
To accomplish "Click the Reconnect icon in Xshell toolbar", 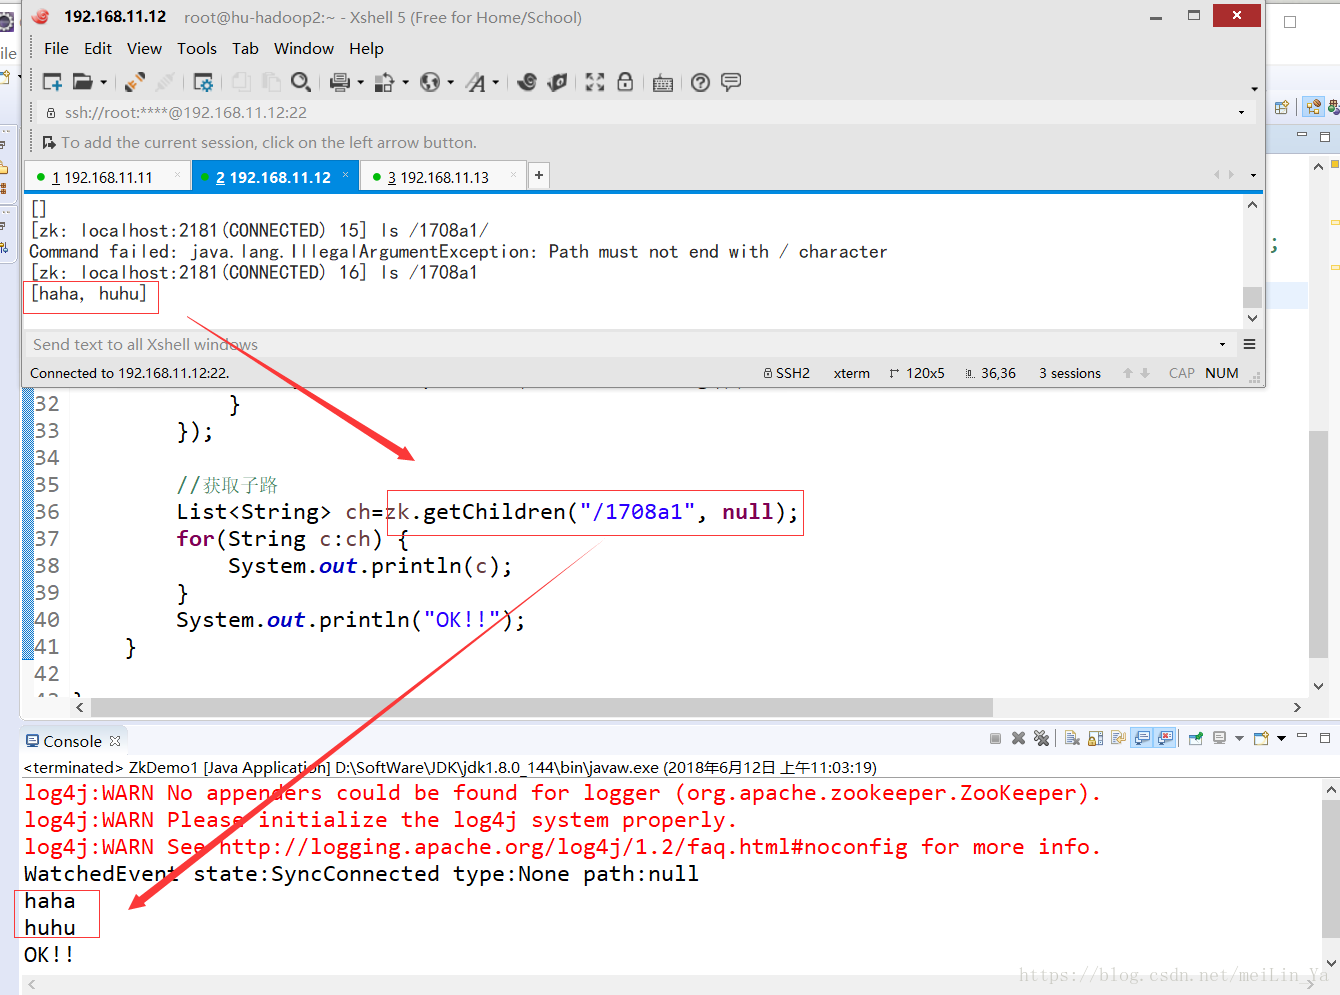I will 135,82.
